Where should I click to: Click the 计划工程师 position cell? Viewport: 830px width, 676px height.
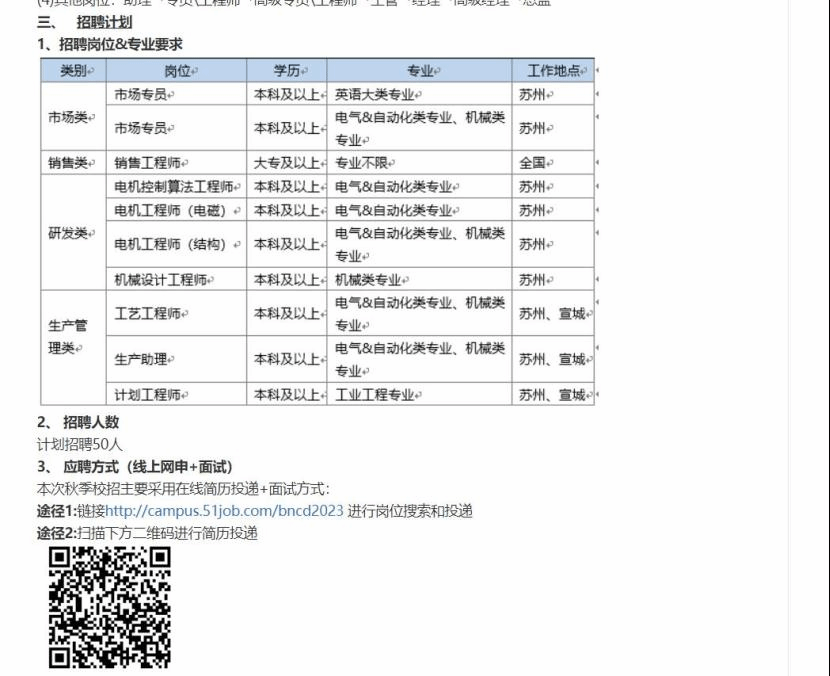149,395
